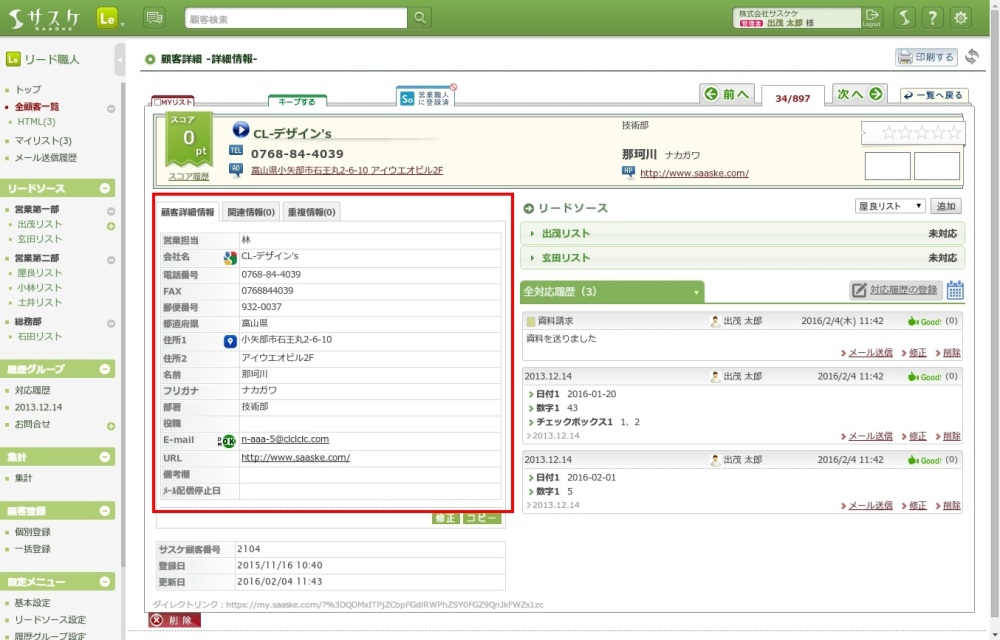The image size is (1000, 640).
Task: Expand the 玄田リスト lead source row
Action: (742, 258)
